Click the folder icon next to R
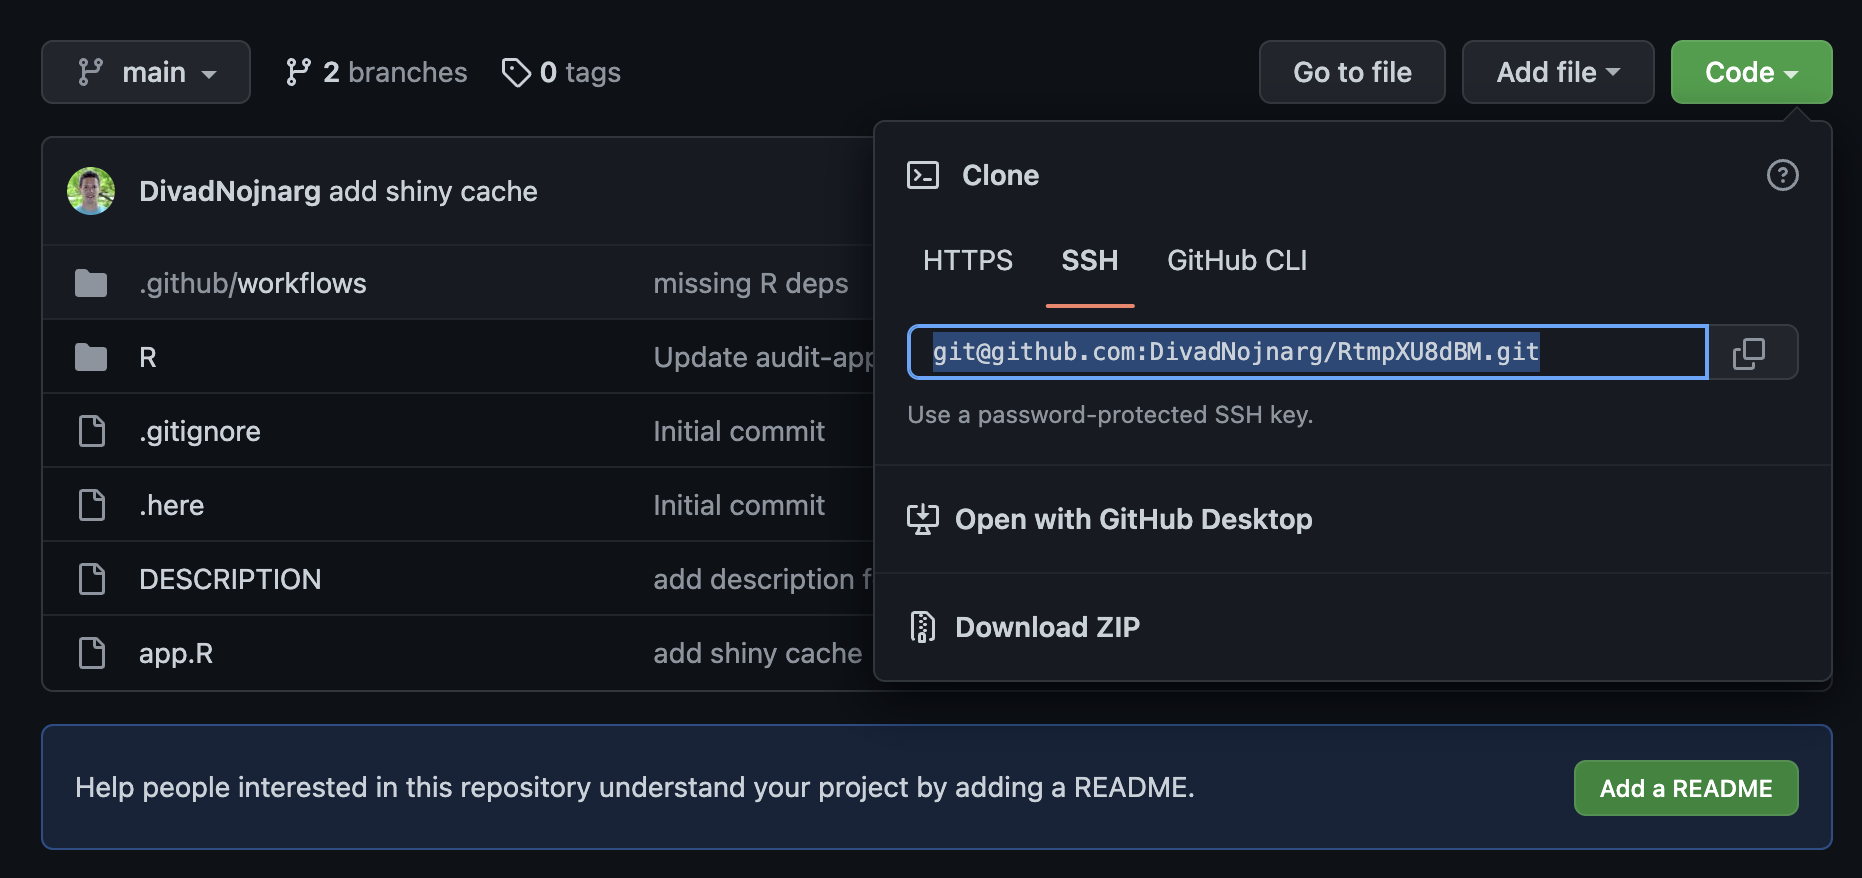This screenshot has width=1862, height=878. tap(91, 357)
